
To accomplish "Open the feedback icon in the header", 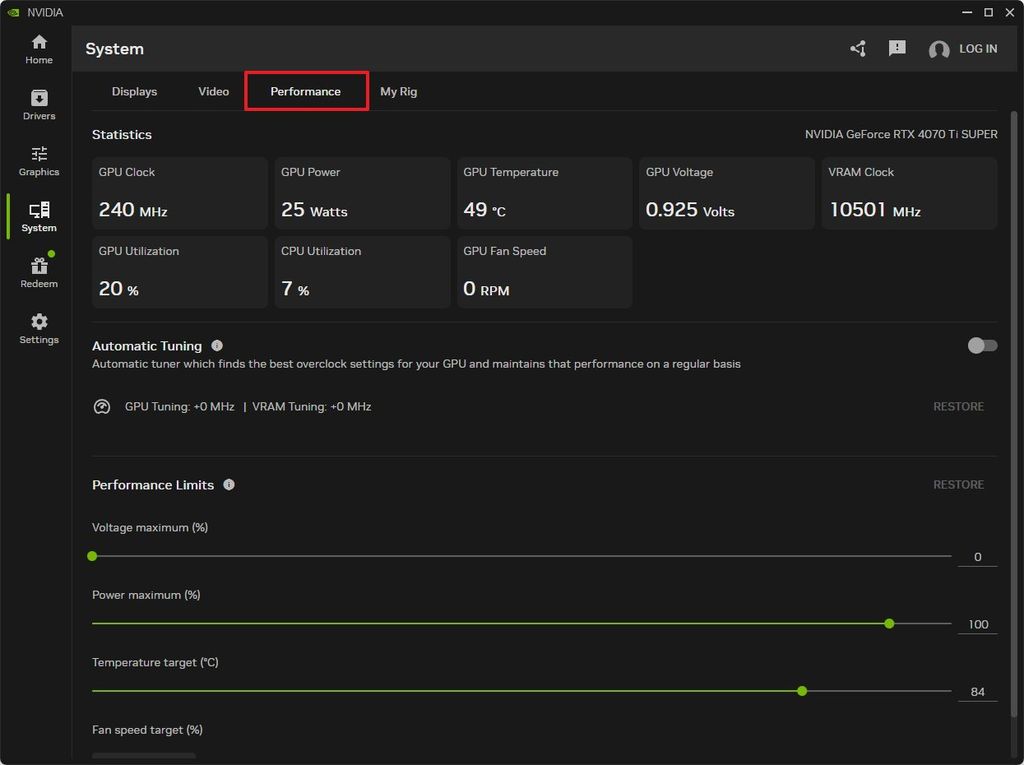I will pyautogui.click(x=896, y=47).
